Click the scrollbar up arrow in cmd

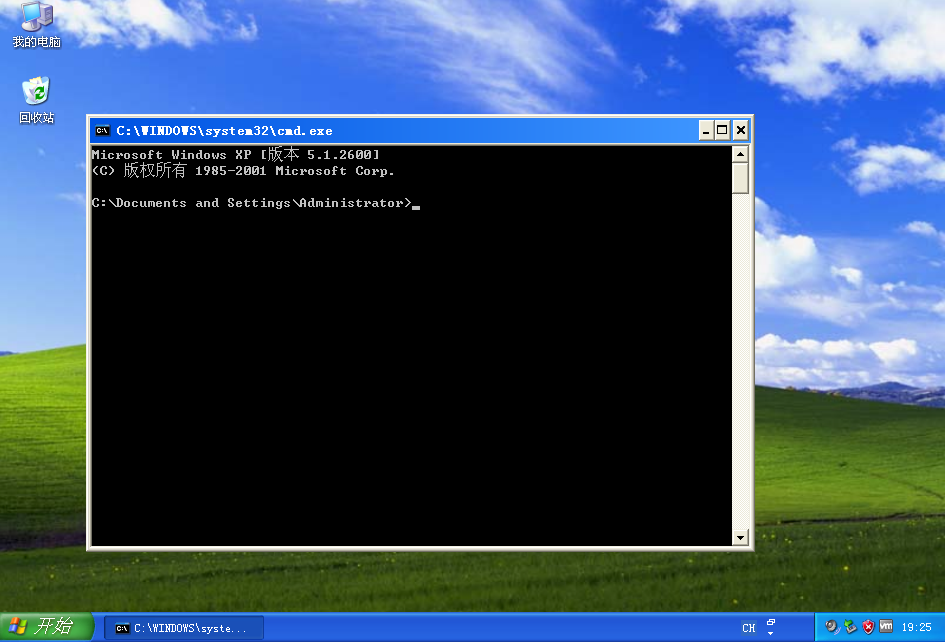(x=740, y=154)
